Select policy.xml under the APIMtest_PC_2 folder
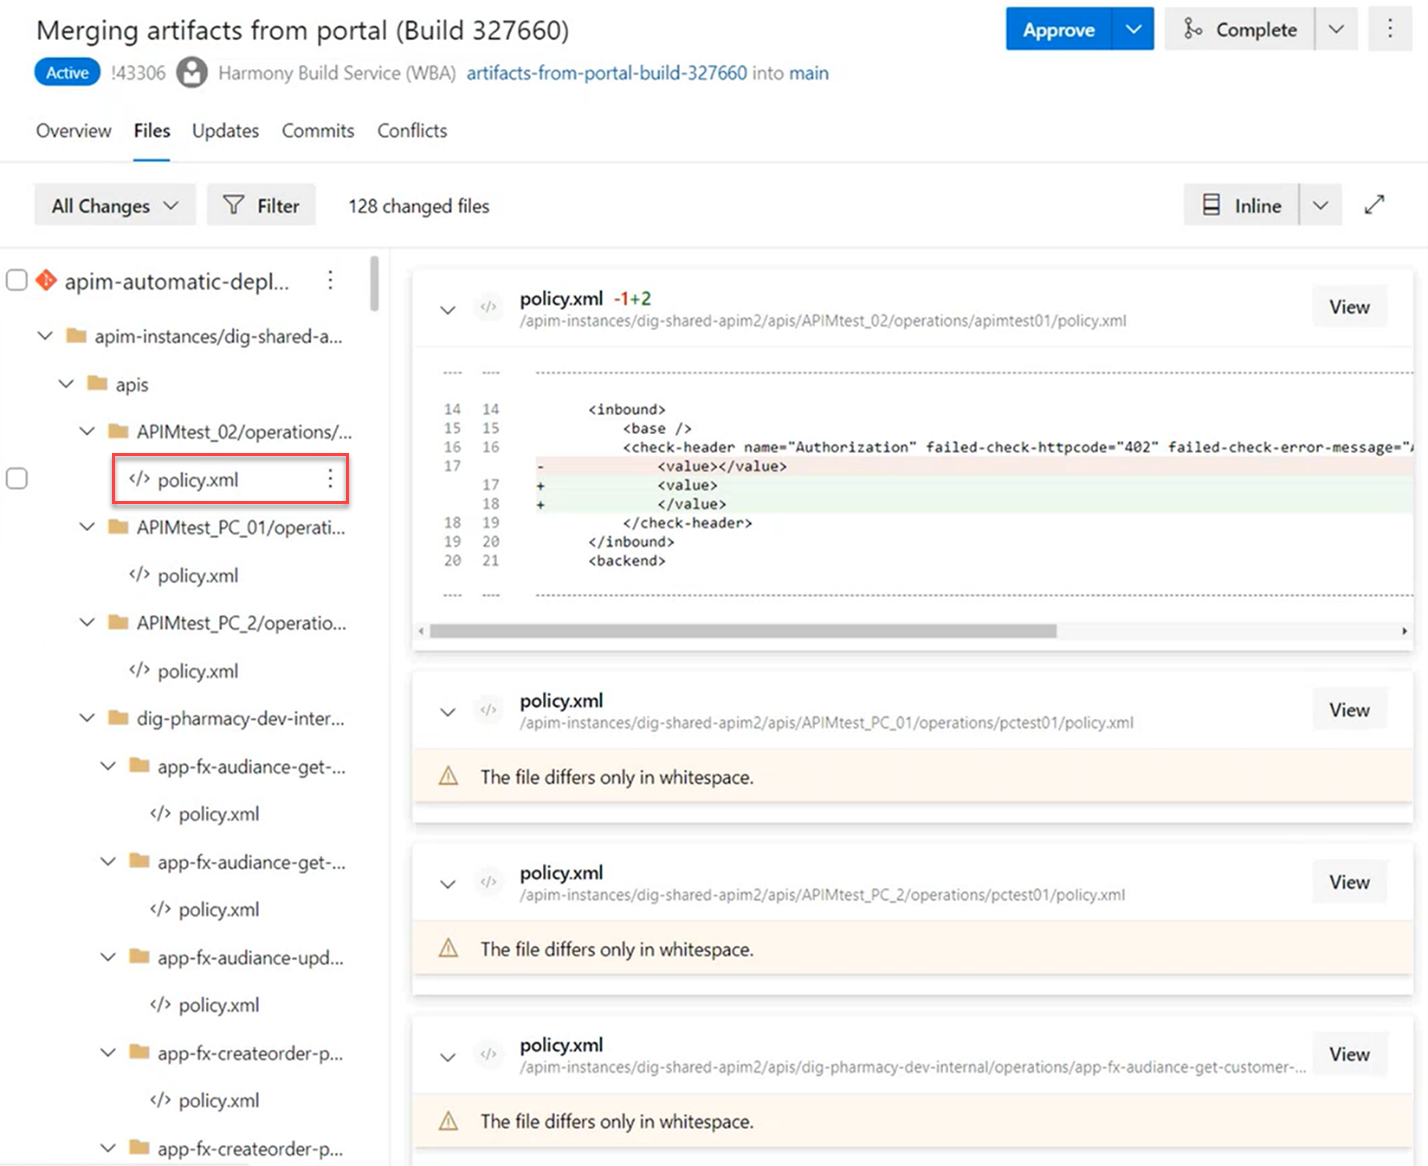The image size is (1428, 1166). [197, 671]
